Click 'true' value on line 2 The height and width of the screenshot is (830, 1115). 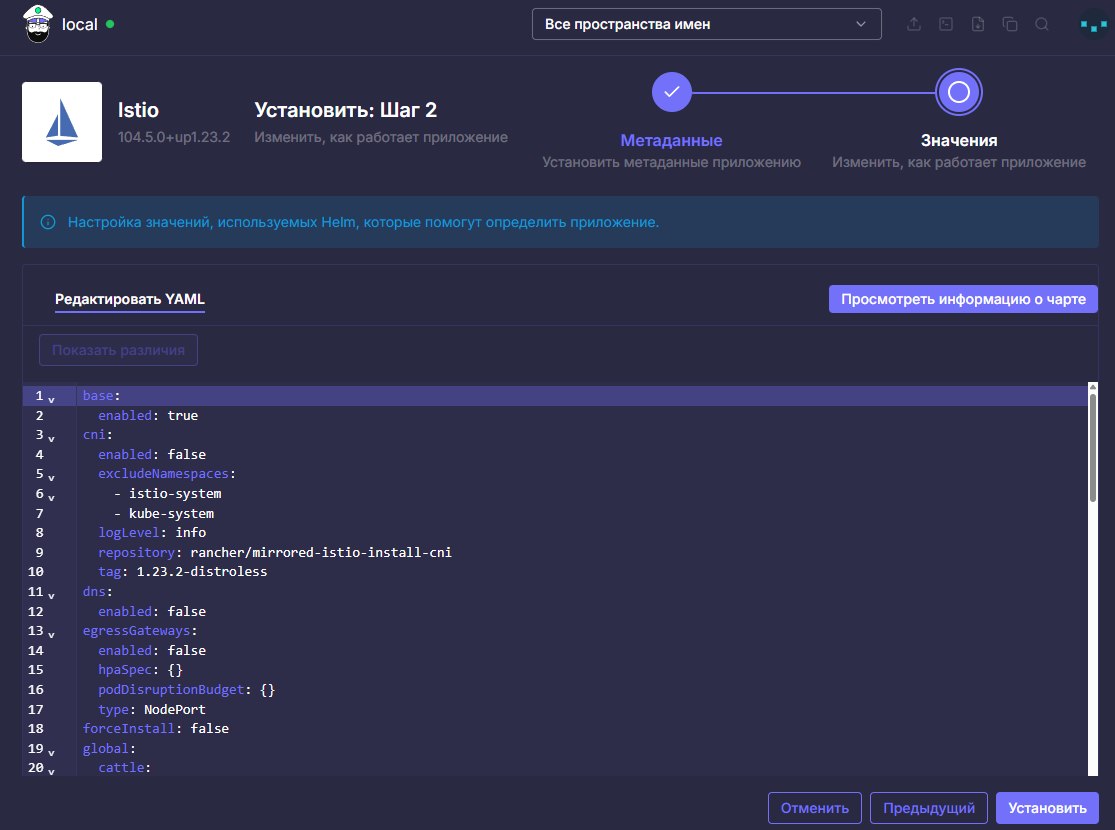183,415
